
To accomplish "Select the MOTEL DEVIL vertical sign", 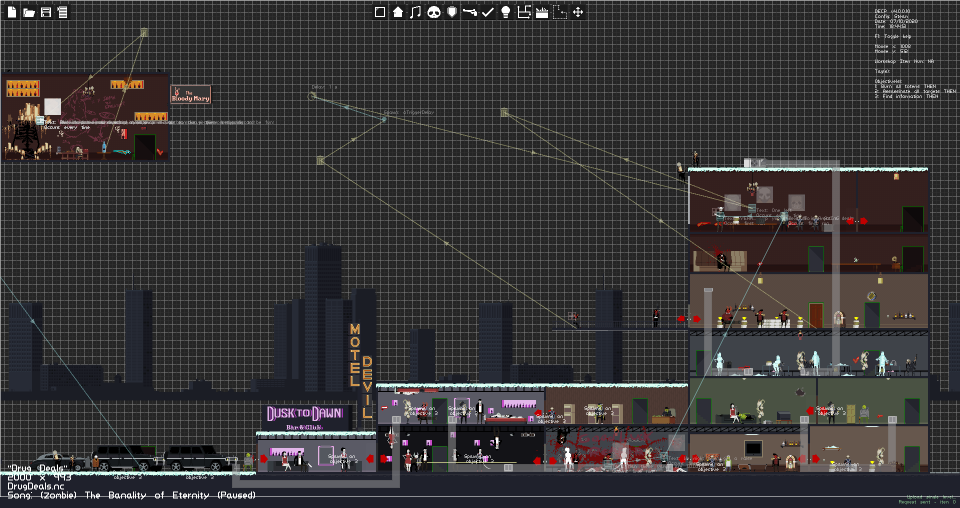I will 361,371.
